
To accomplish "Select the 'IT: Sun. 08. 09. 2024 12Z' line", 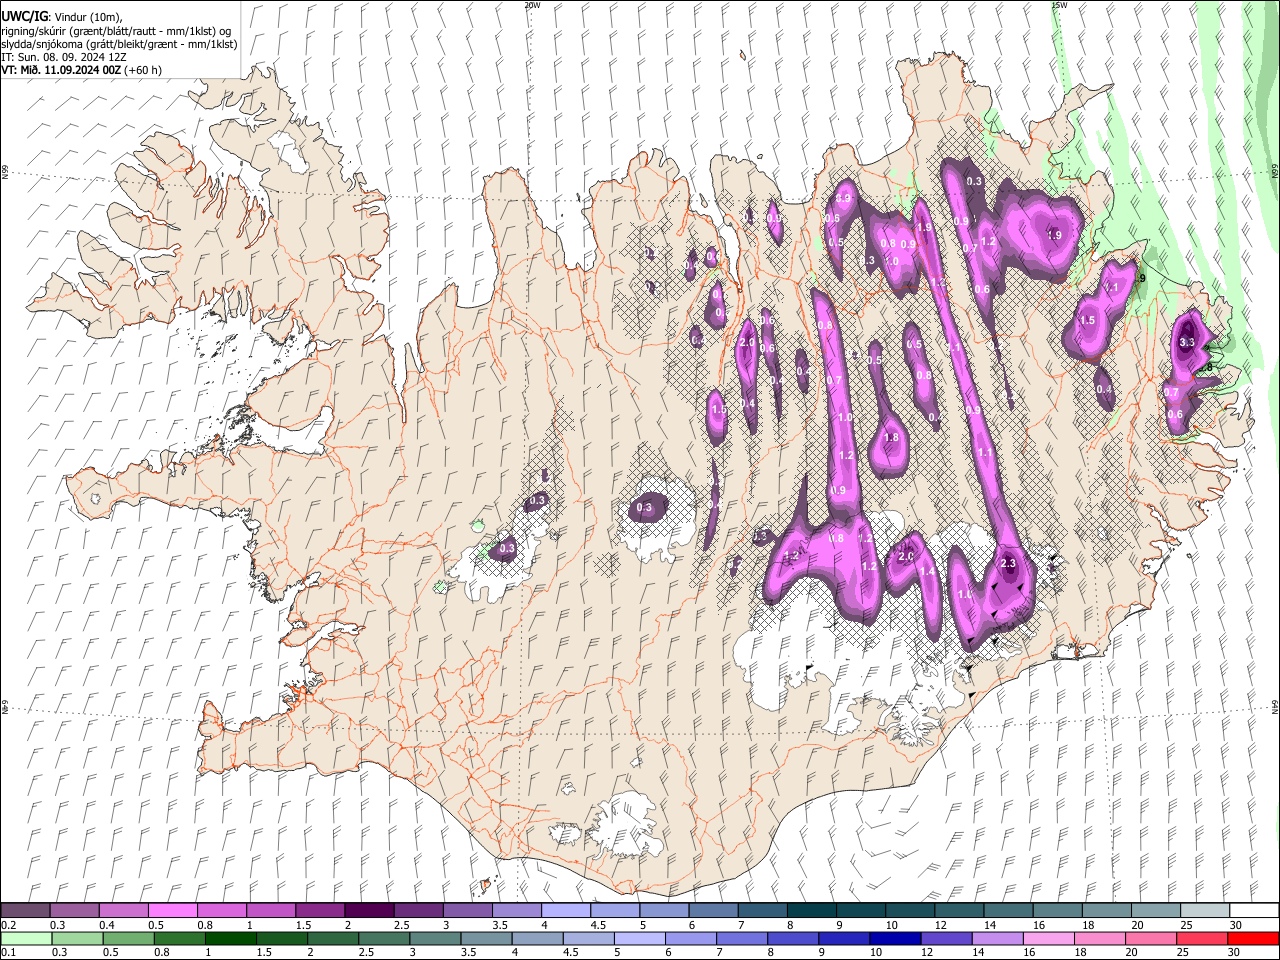I will [64, 57].
